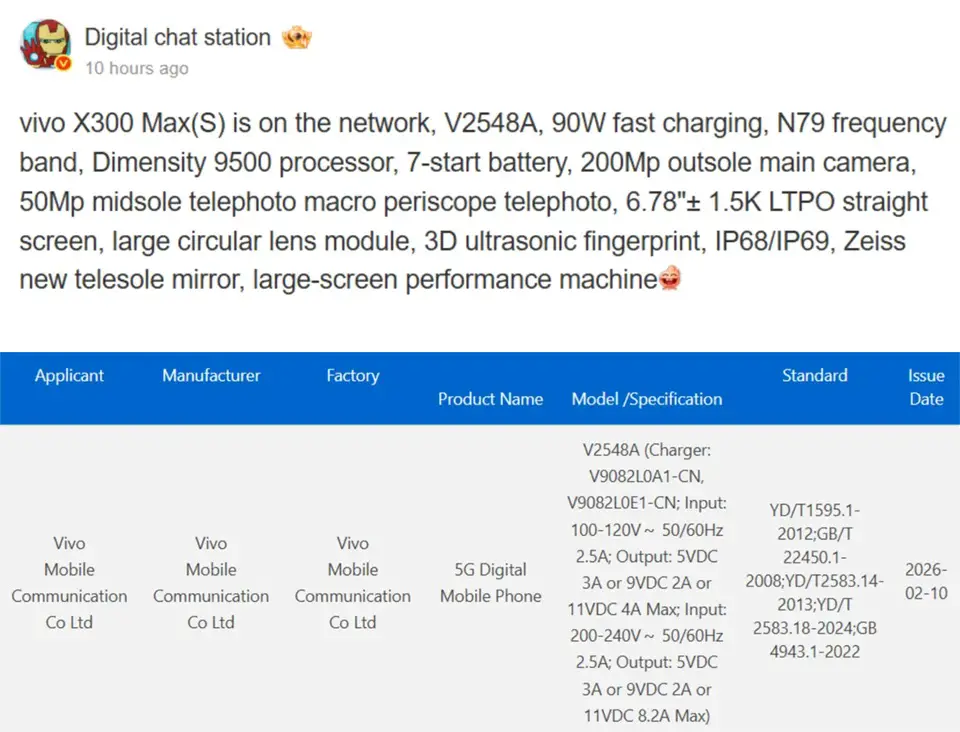
Task: Click the Manufacturer cell Vivo Mobile Communication
Action: click(211, 583)
